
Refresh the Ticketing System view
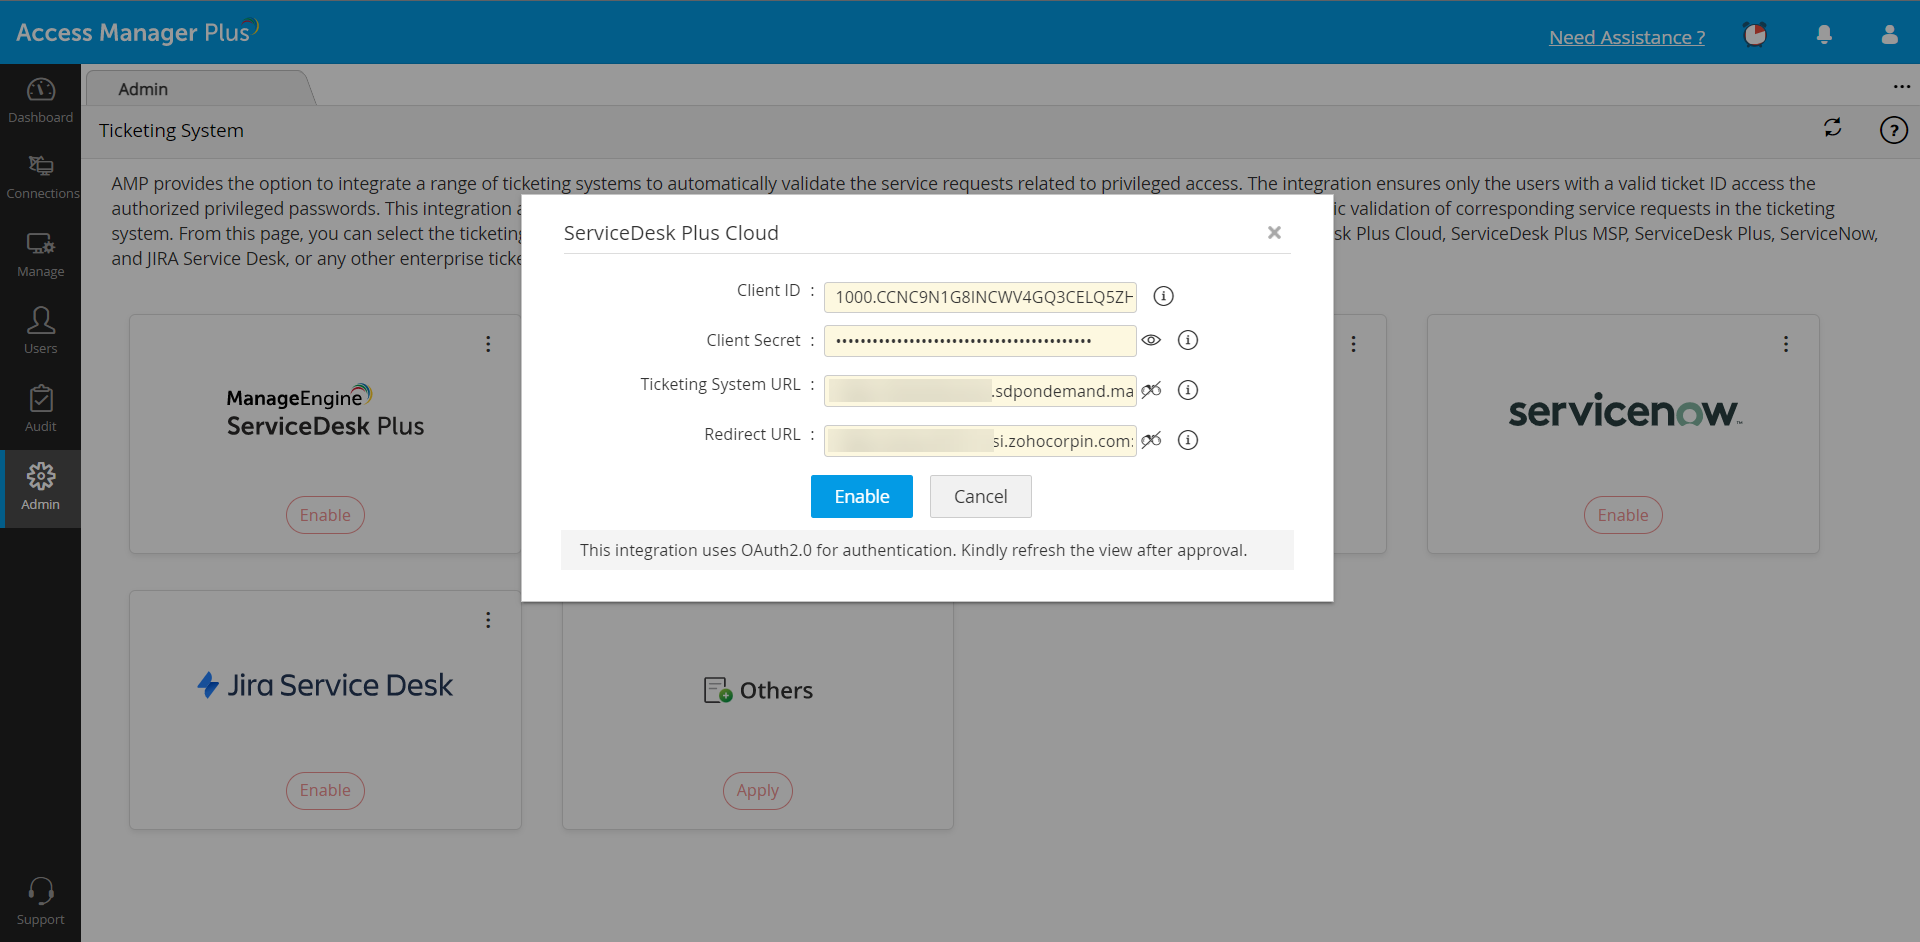click(1832, 128)
